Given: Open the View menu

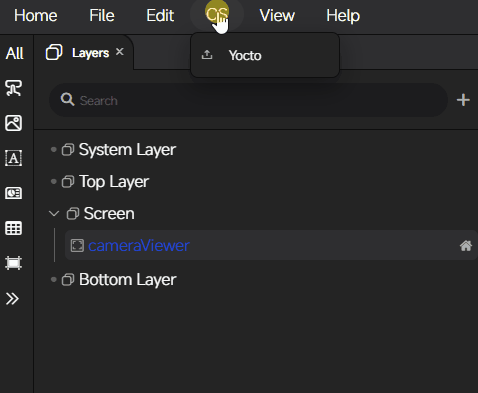Looking at the screenshot, I should point(277,15).
